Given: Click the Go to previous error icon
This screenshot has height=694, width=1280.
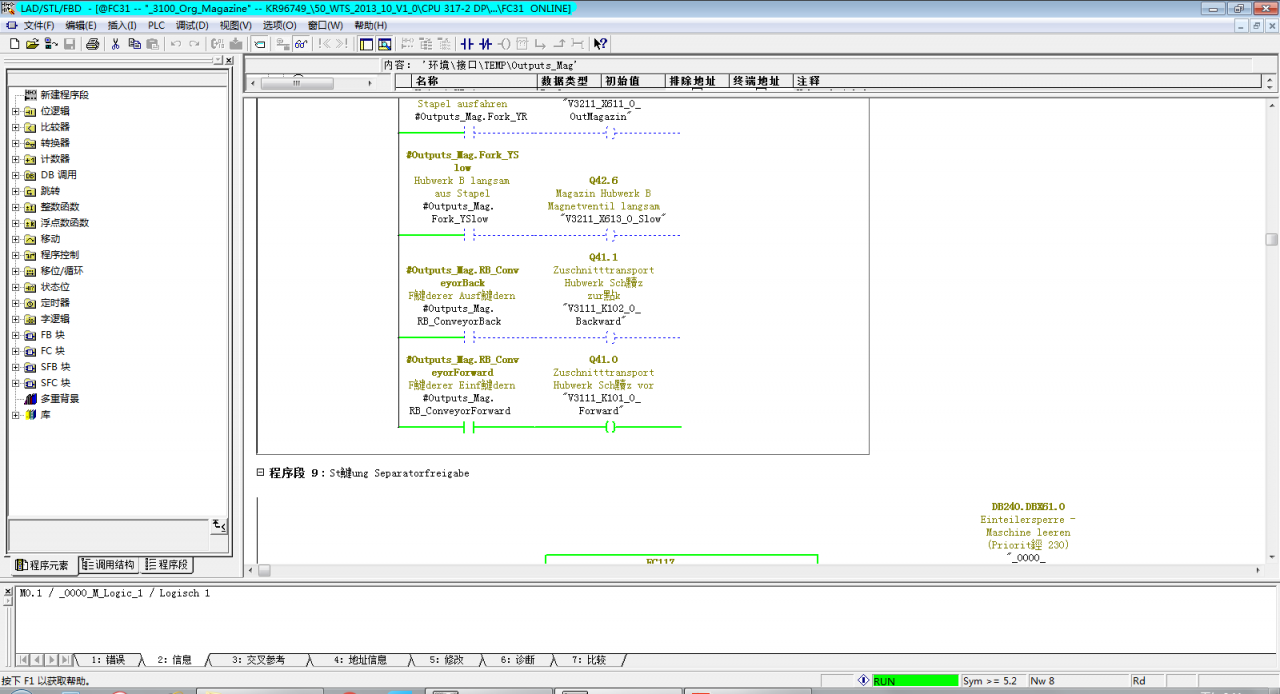Looking at the screenshot, I should click(x=324, y=44).
